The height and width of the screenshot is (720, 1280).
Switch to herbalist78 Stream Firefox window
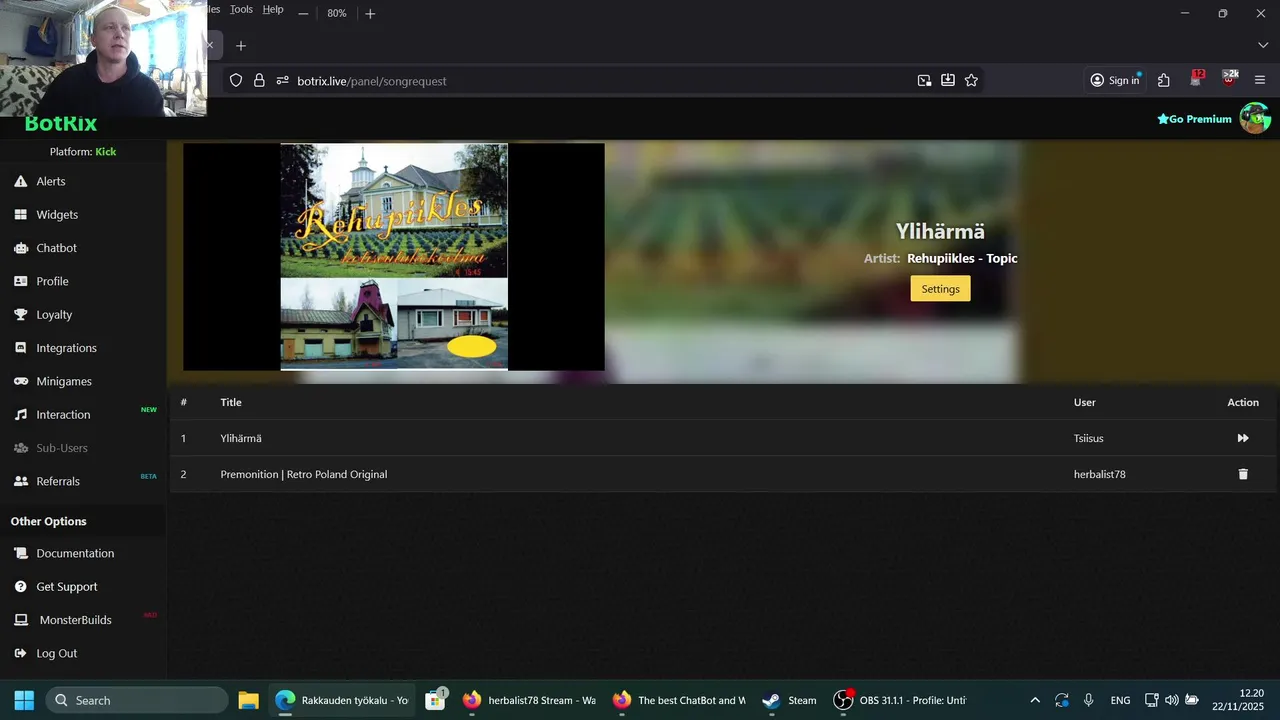point(529,700)
